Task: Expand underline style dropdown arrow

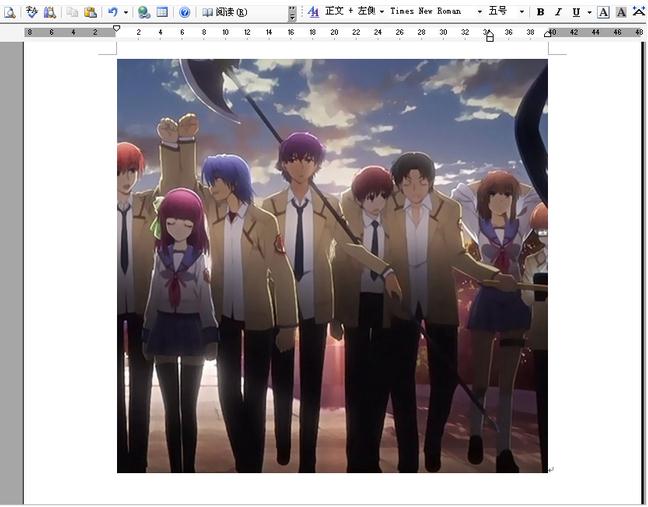Action: (589, 12)
